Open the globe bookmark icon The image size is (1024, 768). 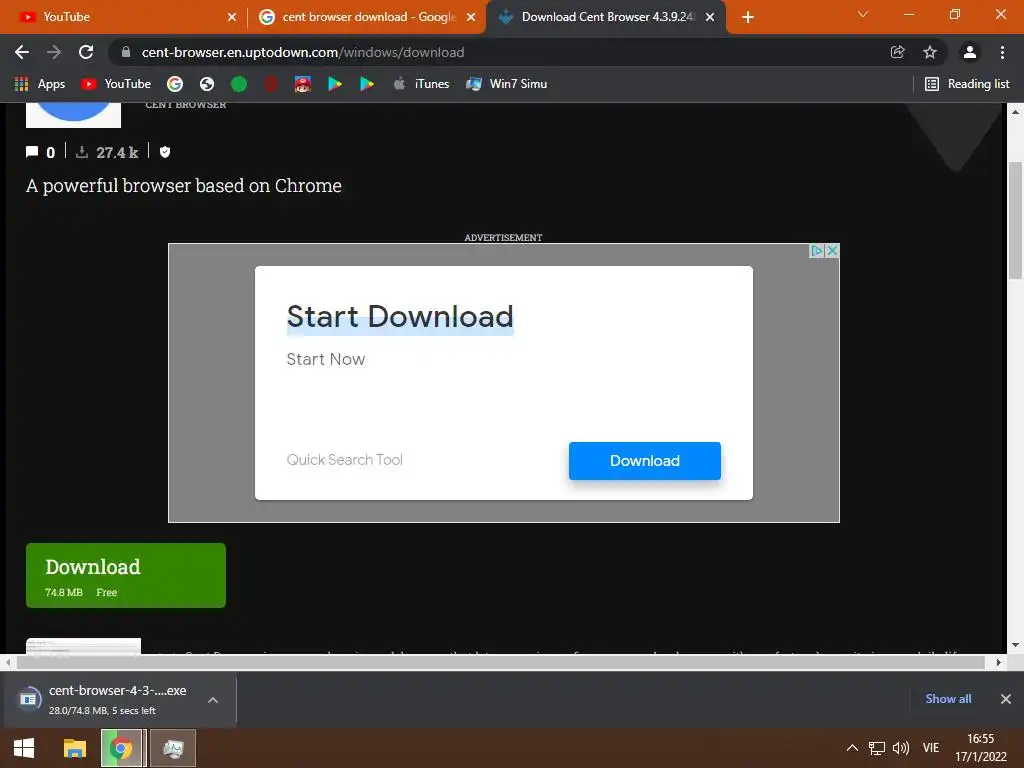[207, 84]
